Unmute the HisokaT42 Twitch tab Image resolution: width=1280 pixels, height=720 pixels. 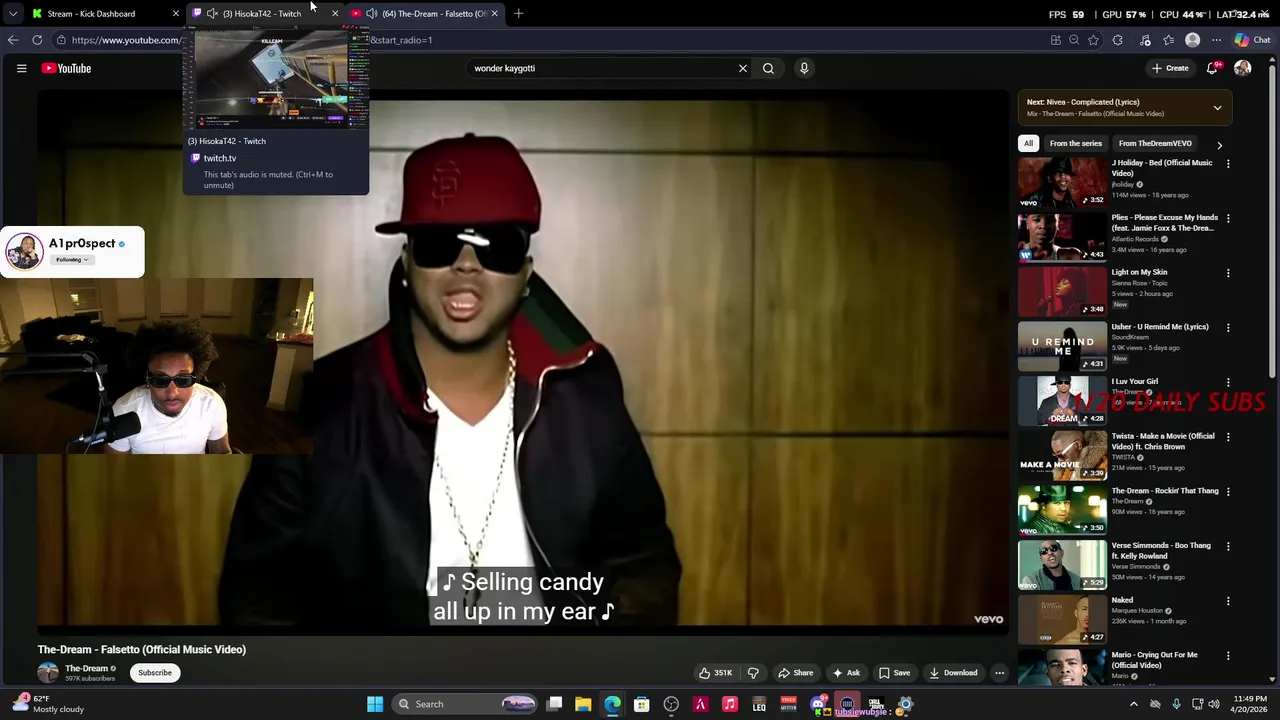(x=212, y=13)
